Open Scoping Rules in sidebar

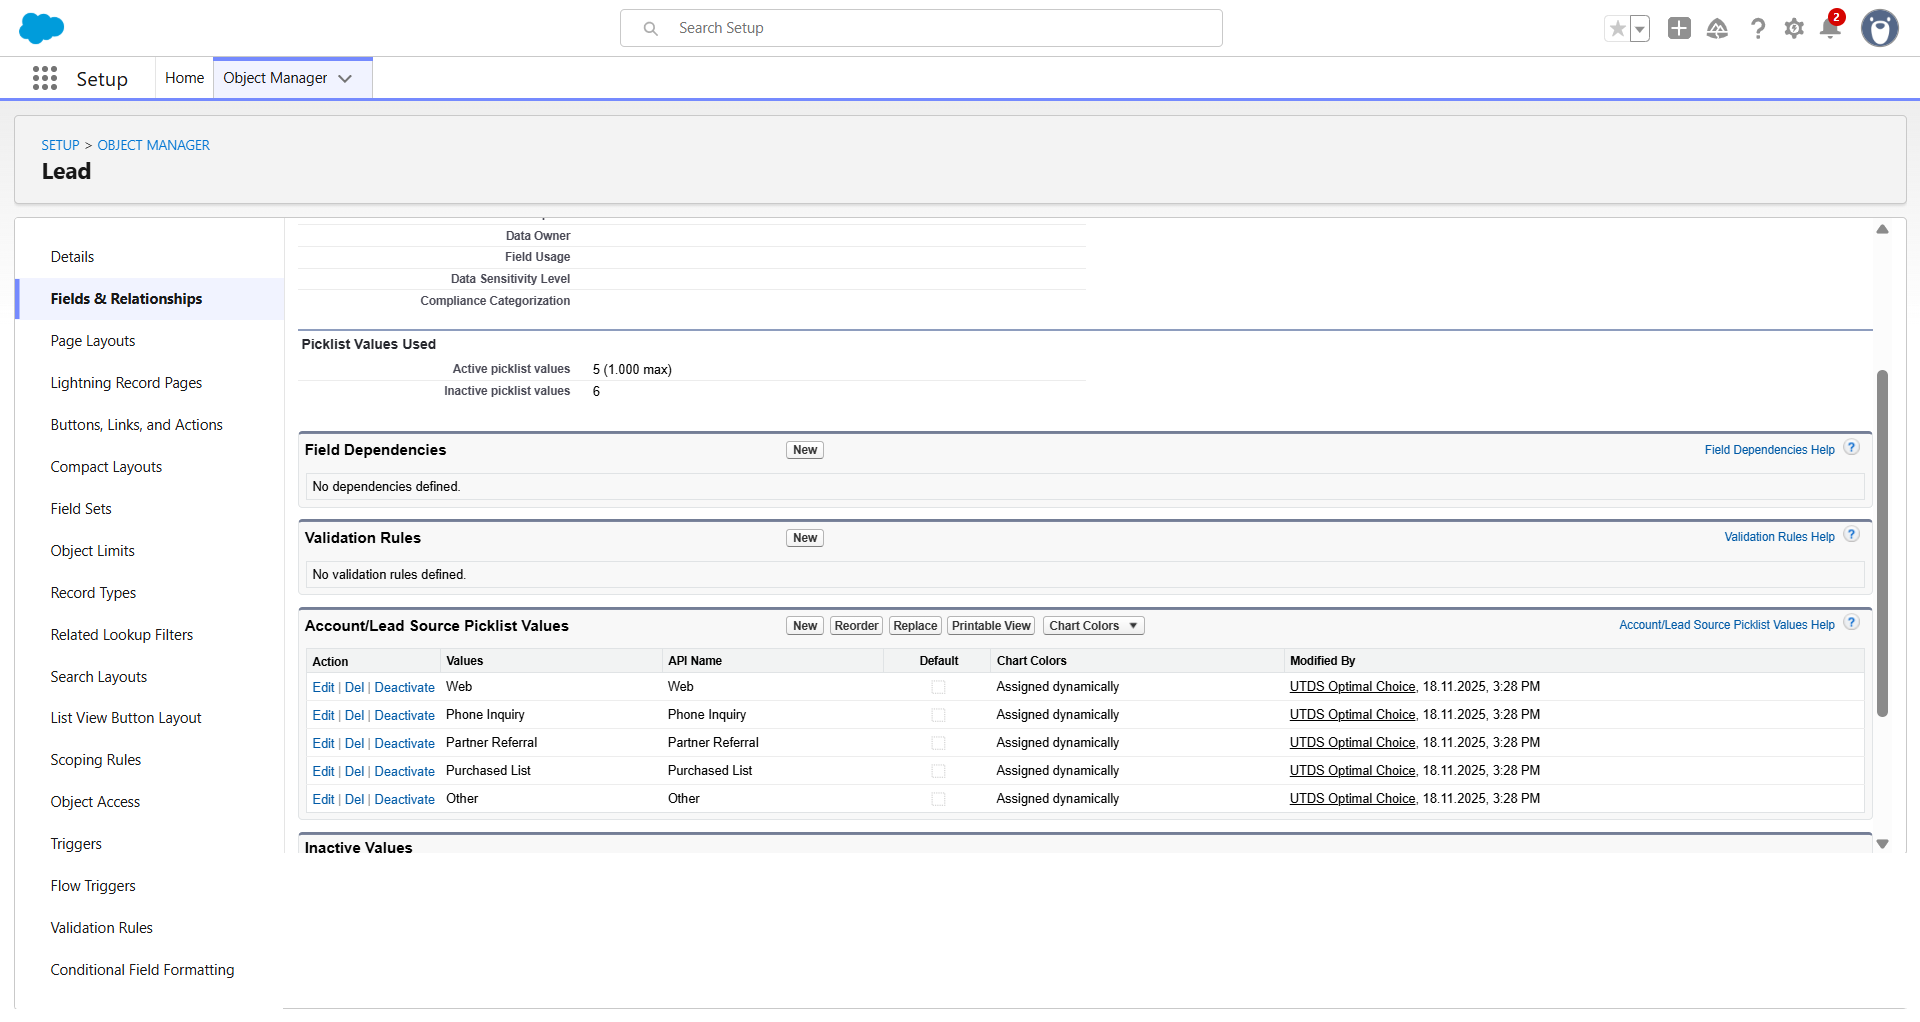(x=96, y=760)
